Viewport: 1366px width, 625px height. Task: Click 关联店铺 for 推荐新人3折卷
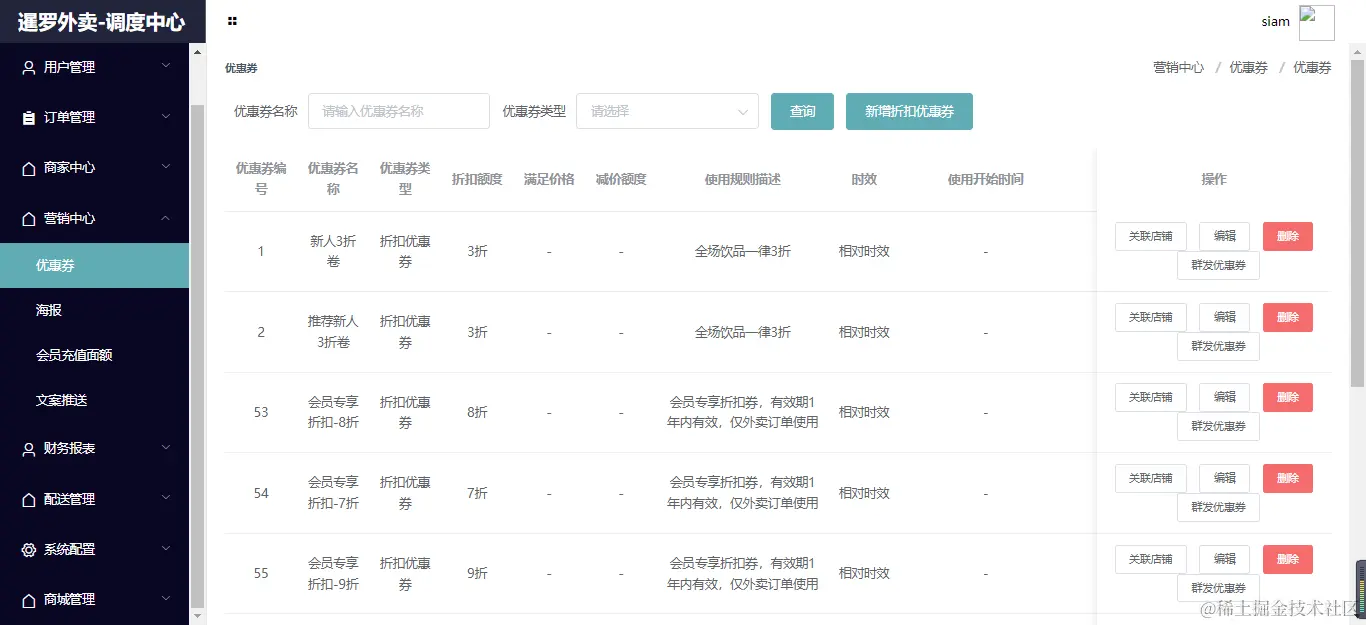(x=1150, y=317)
